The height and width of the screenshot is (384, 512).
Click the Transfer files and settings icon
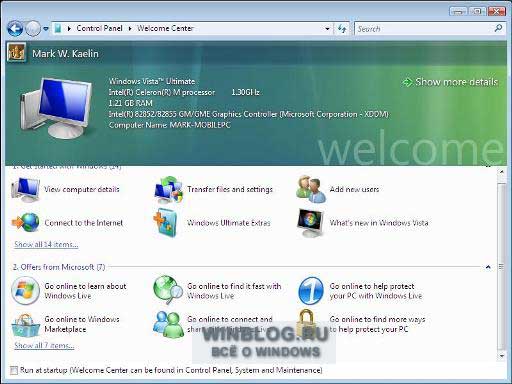point(169,190)
